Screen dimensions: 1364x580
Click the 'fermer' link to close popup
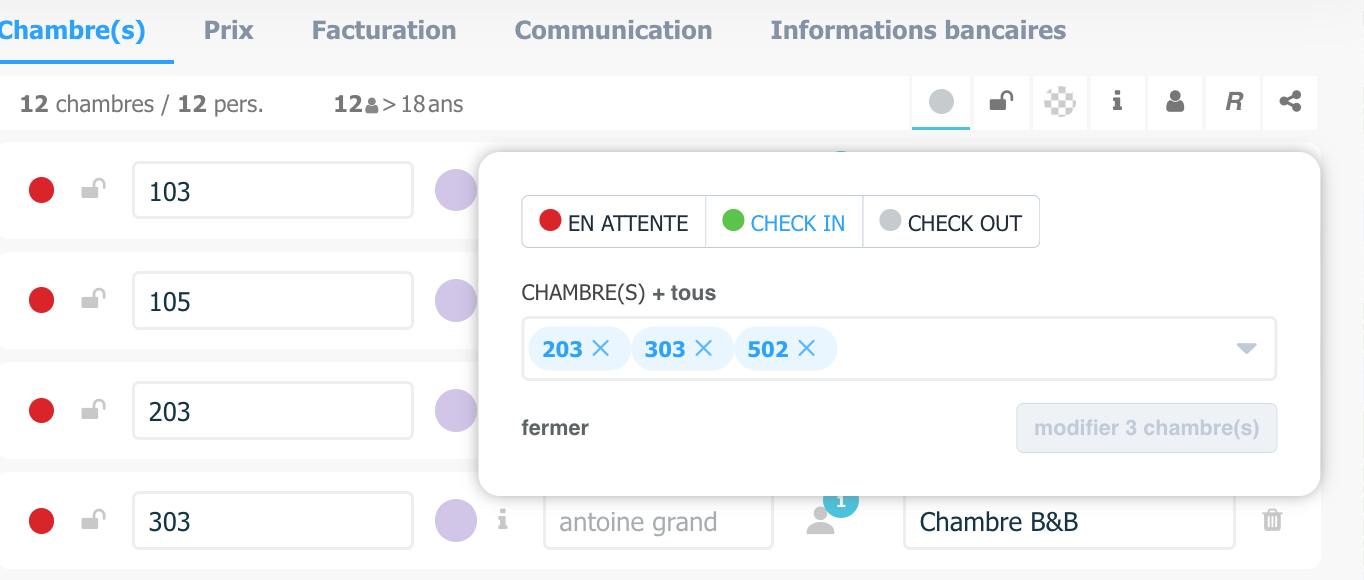(555, 428)
